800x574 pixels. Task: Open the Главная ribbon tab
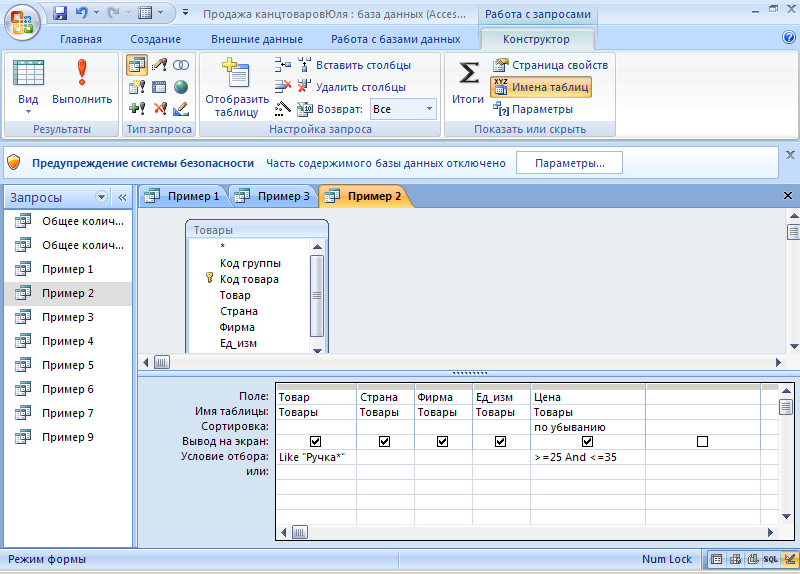[x=81, y=39]
